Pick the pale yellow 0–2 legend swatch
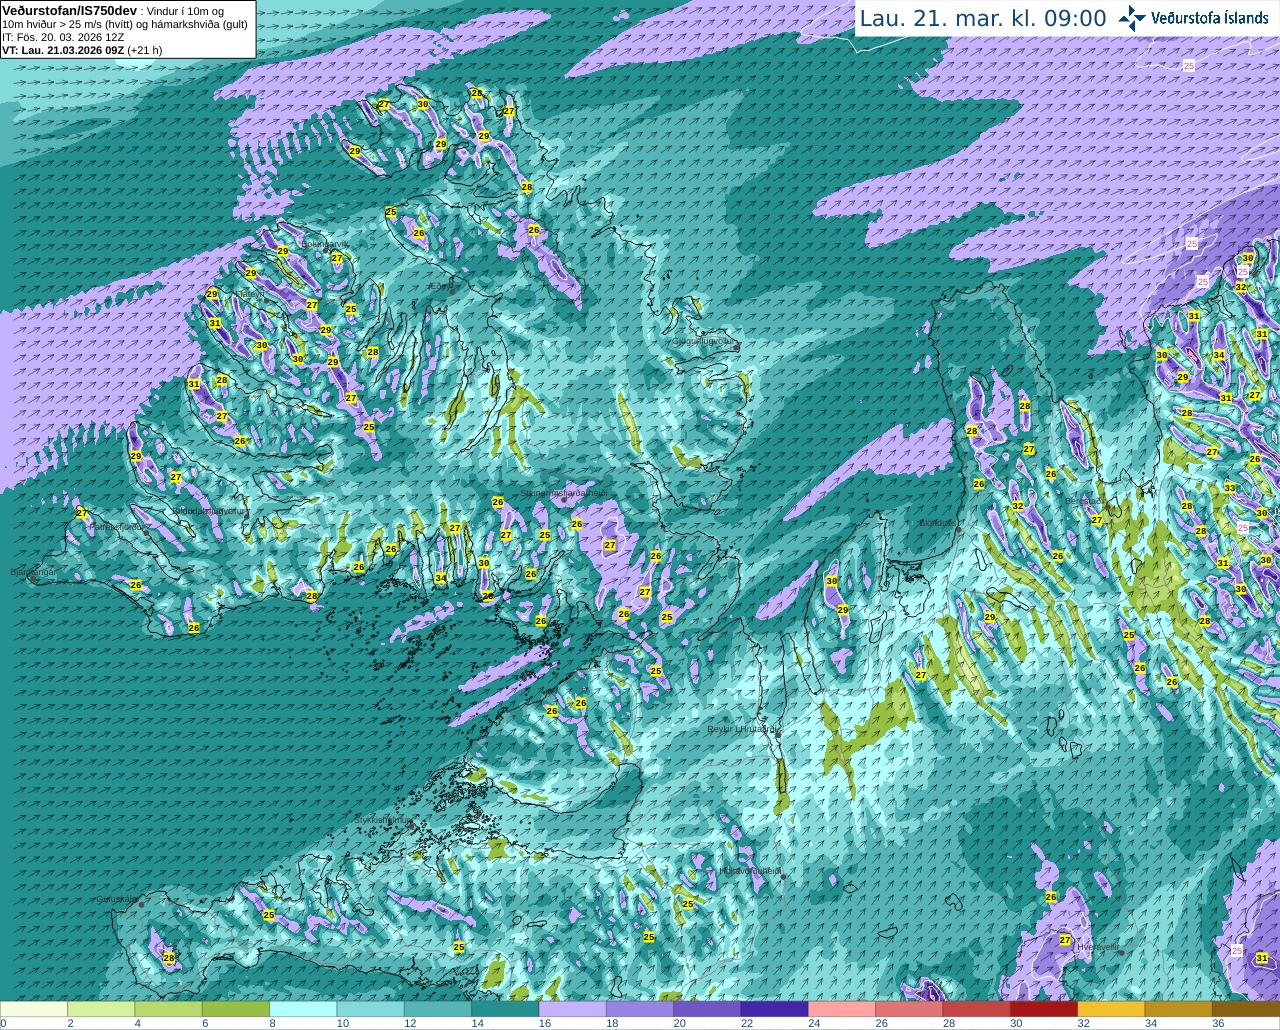The image size is (1280, 1030). 34,1009
